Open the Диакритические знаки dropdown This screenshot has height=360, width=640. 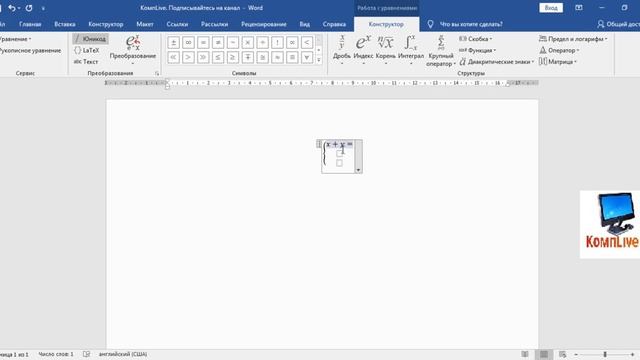[x=496, y=62]
